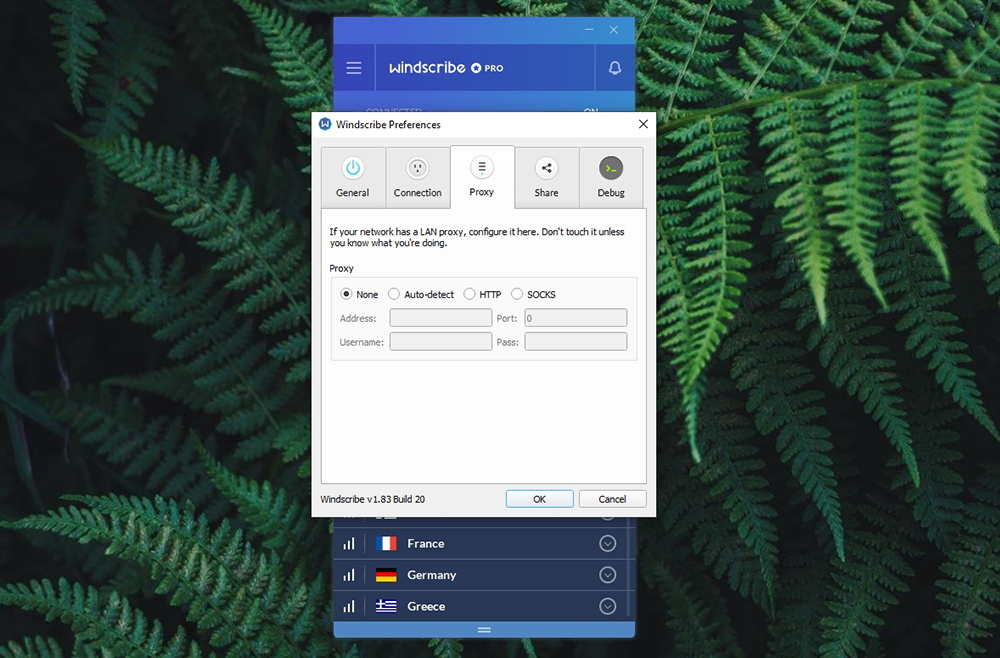
Task: Click the Debug terminal icon
Action: [x=611, y=168]
